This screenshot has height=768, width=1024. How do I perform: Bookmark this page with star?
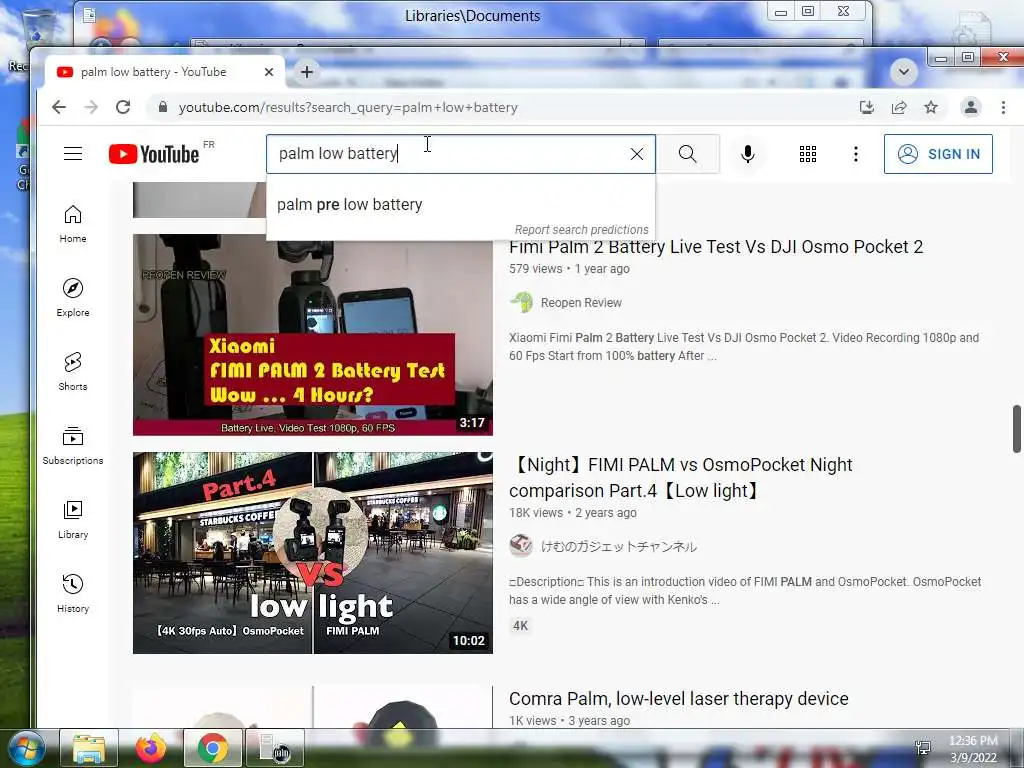point(931,107)
